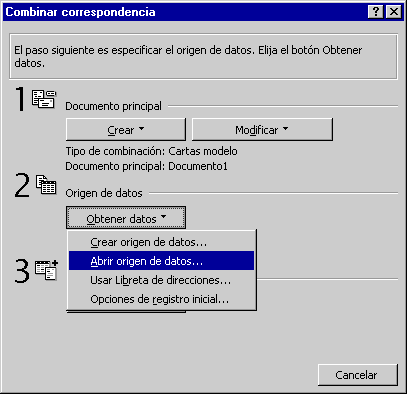The height and width of the screenshot is (394, 407).
Task: Click the instruction text box at top
Action: 203,57
